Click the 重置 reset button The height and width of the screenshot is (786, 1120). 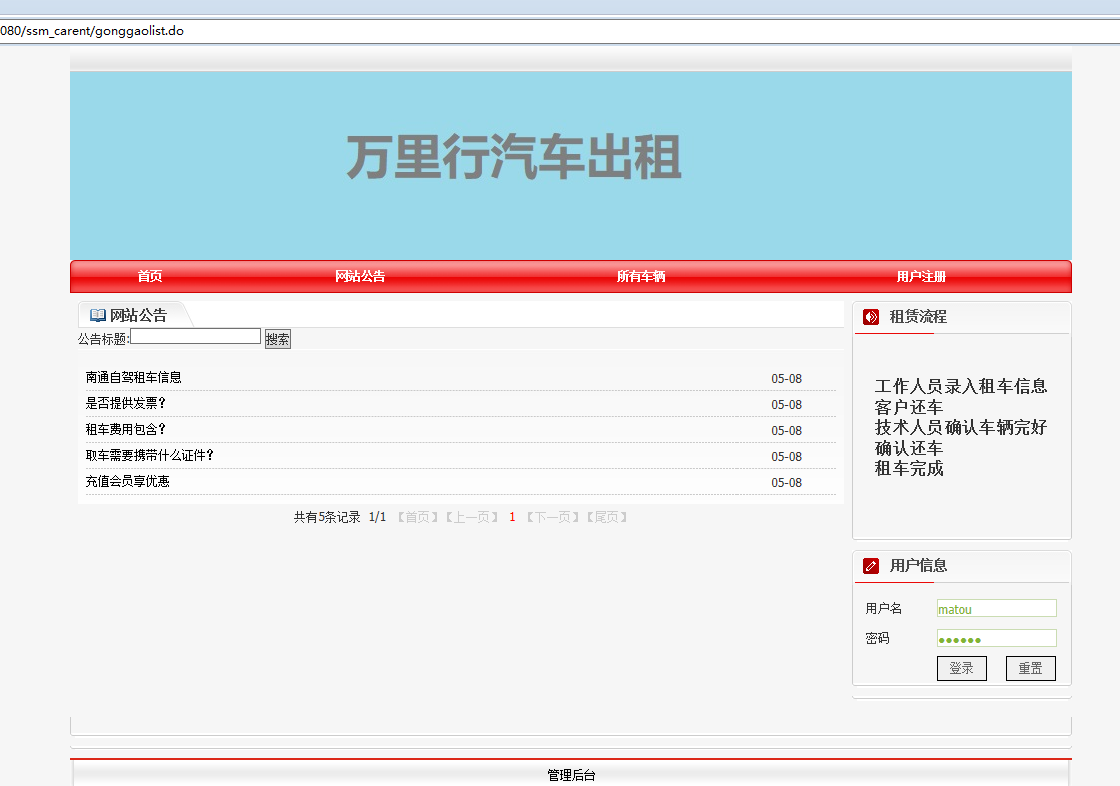tap(1030, 668)
